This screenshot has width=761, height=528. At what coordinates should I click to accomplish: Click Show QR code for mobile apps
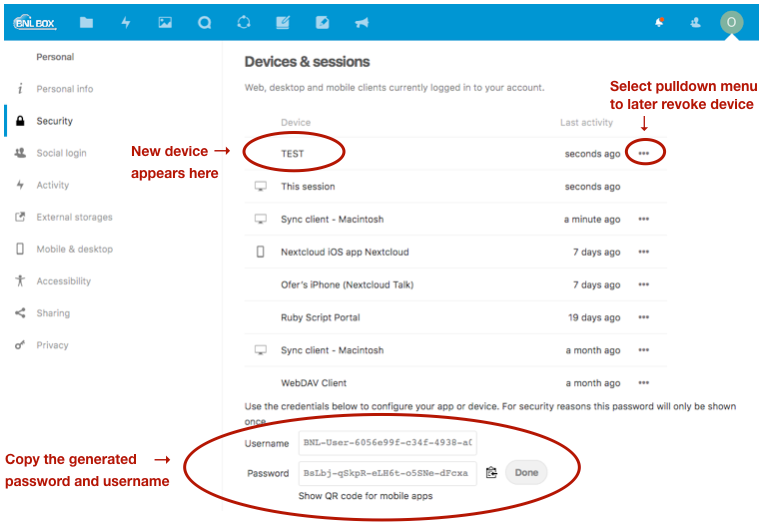coord(365,496)
